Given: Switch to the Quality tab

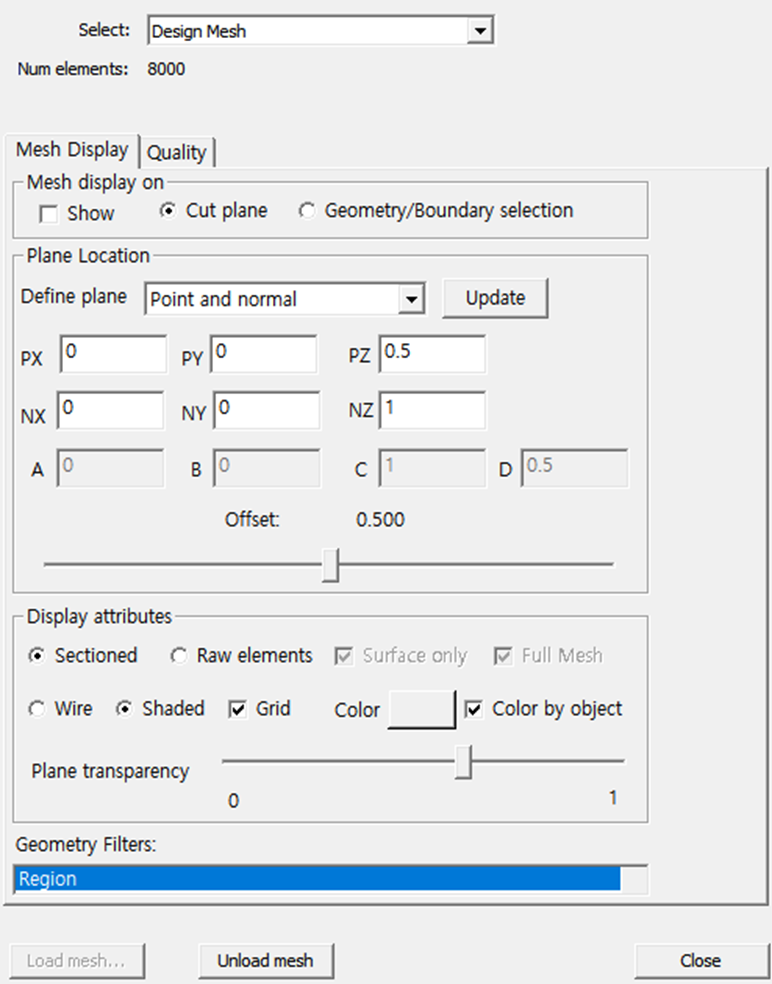Looking at the screenshot, I should pyautogui.click(x=177, y=152).
